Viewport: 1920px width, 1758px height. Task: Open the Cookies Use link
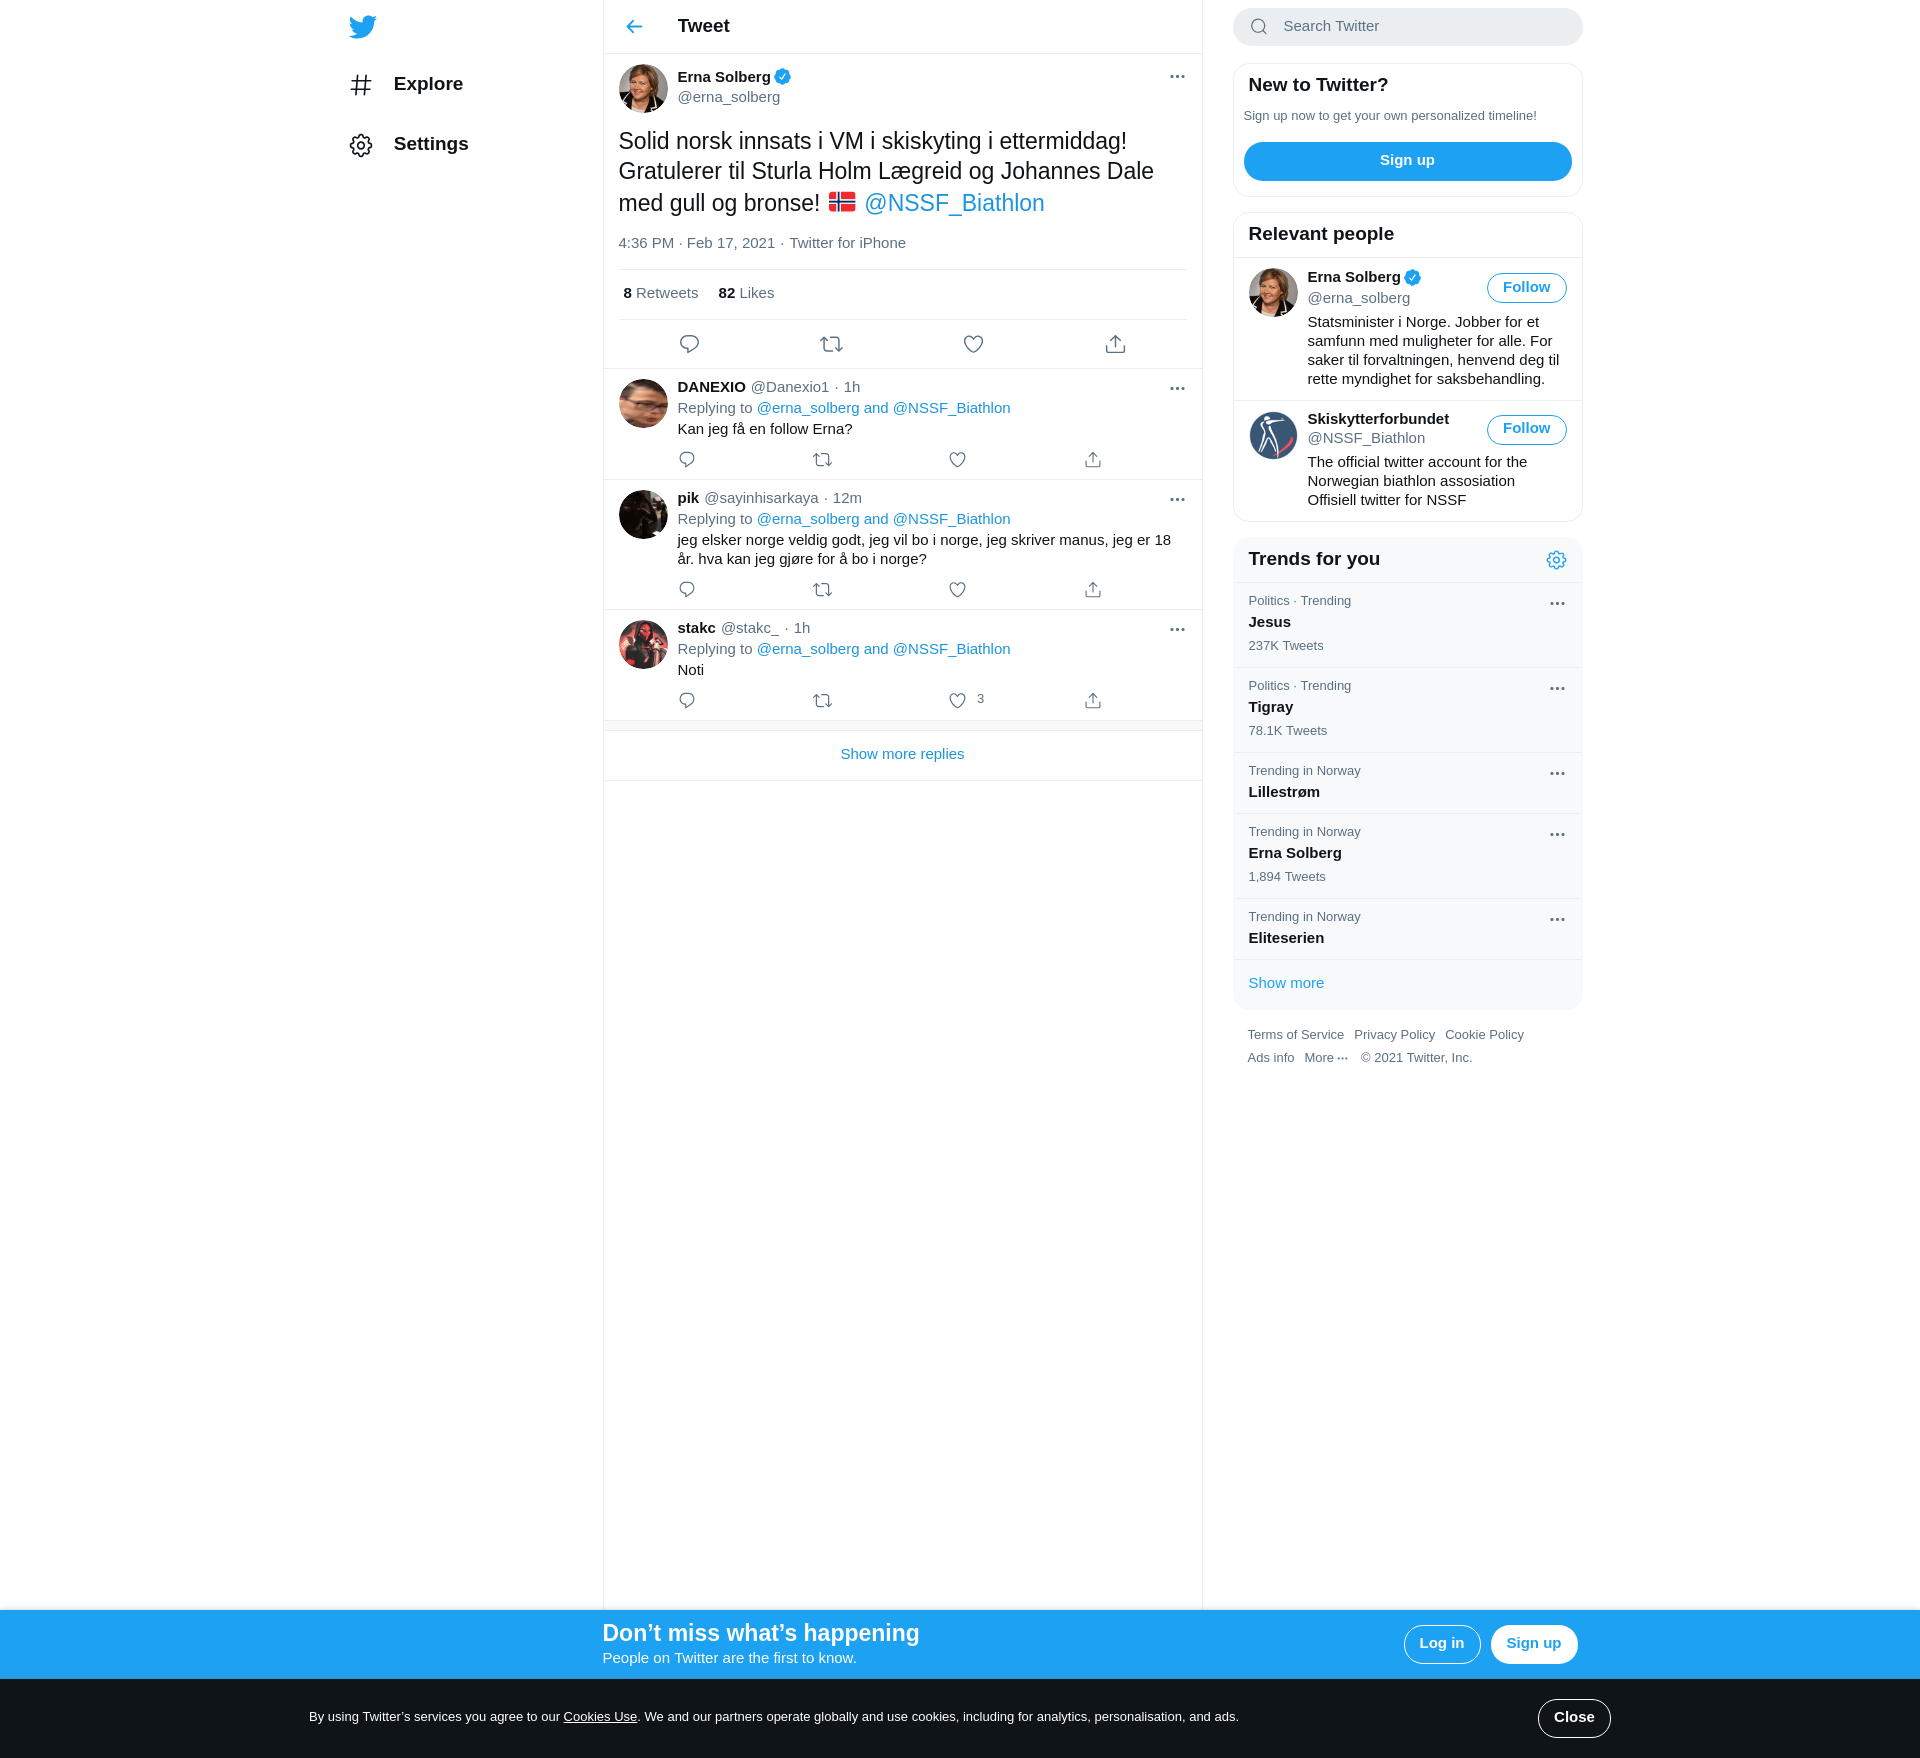click(600, 1717)
